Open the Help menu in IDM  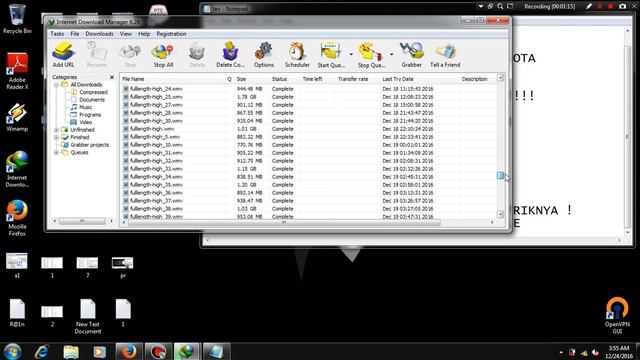[x=144, y=34]
